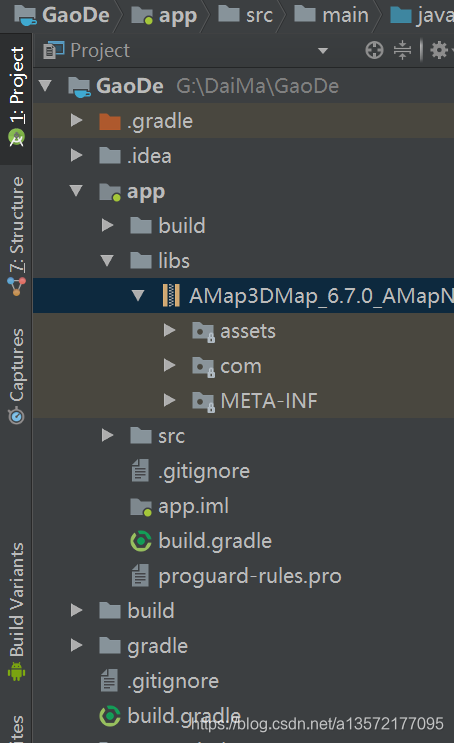
Task: Select app build.gradle Gradle icon
Action: (141, 541)
